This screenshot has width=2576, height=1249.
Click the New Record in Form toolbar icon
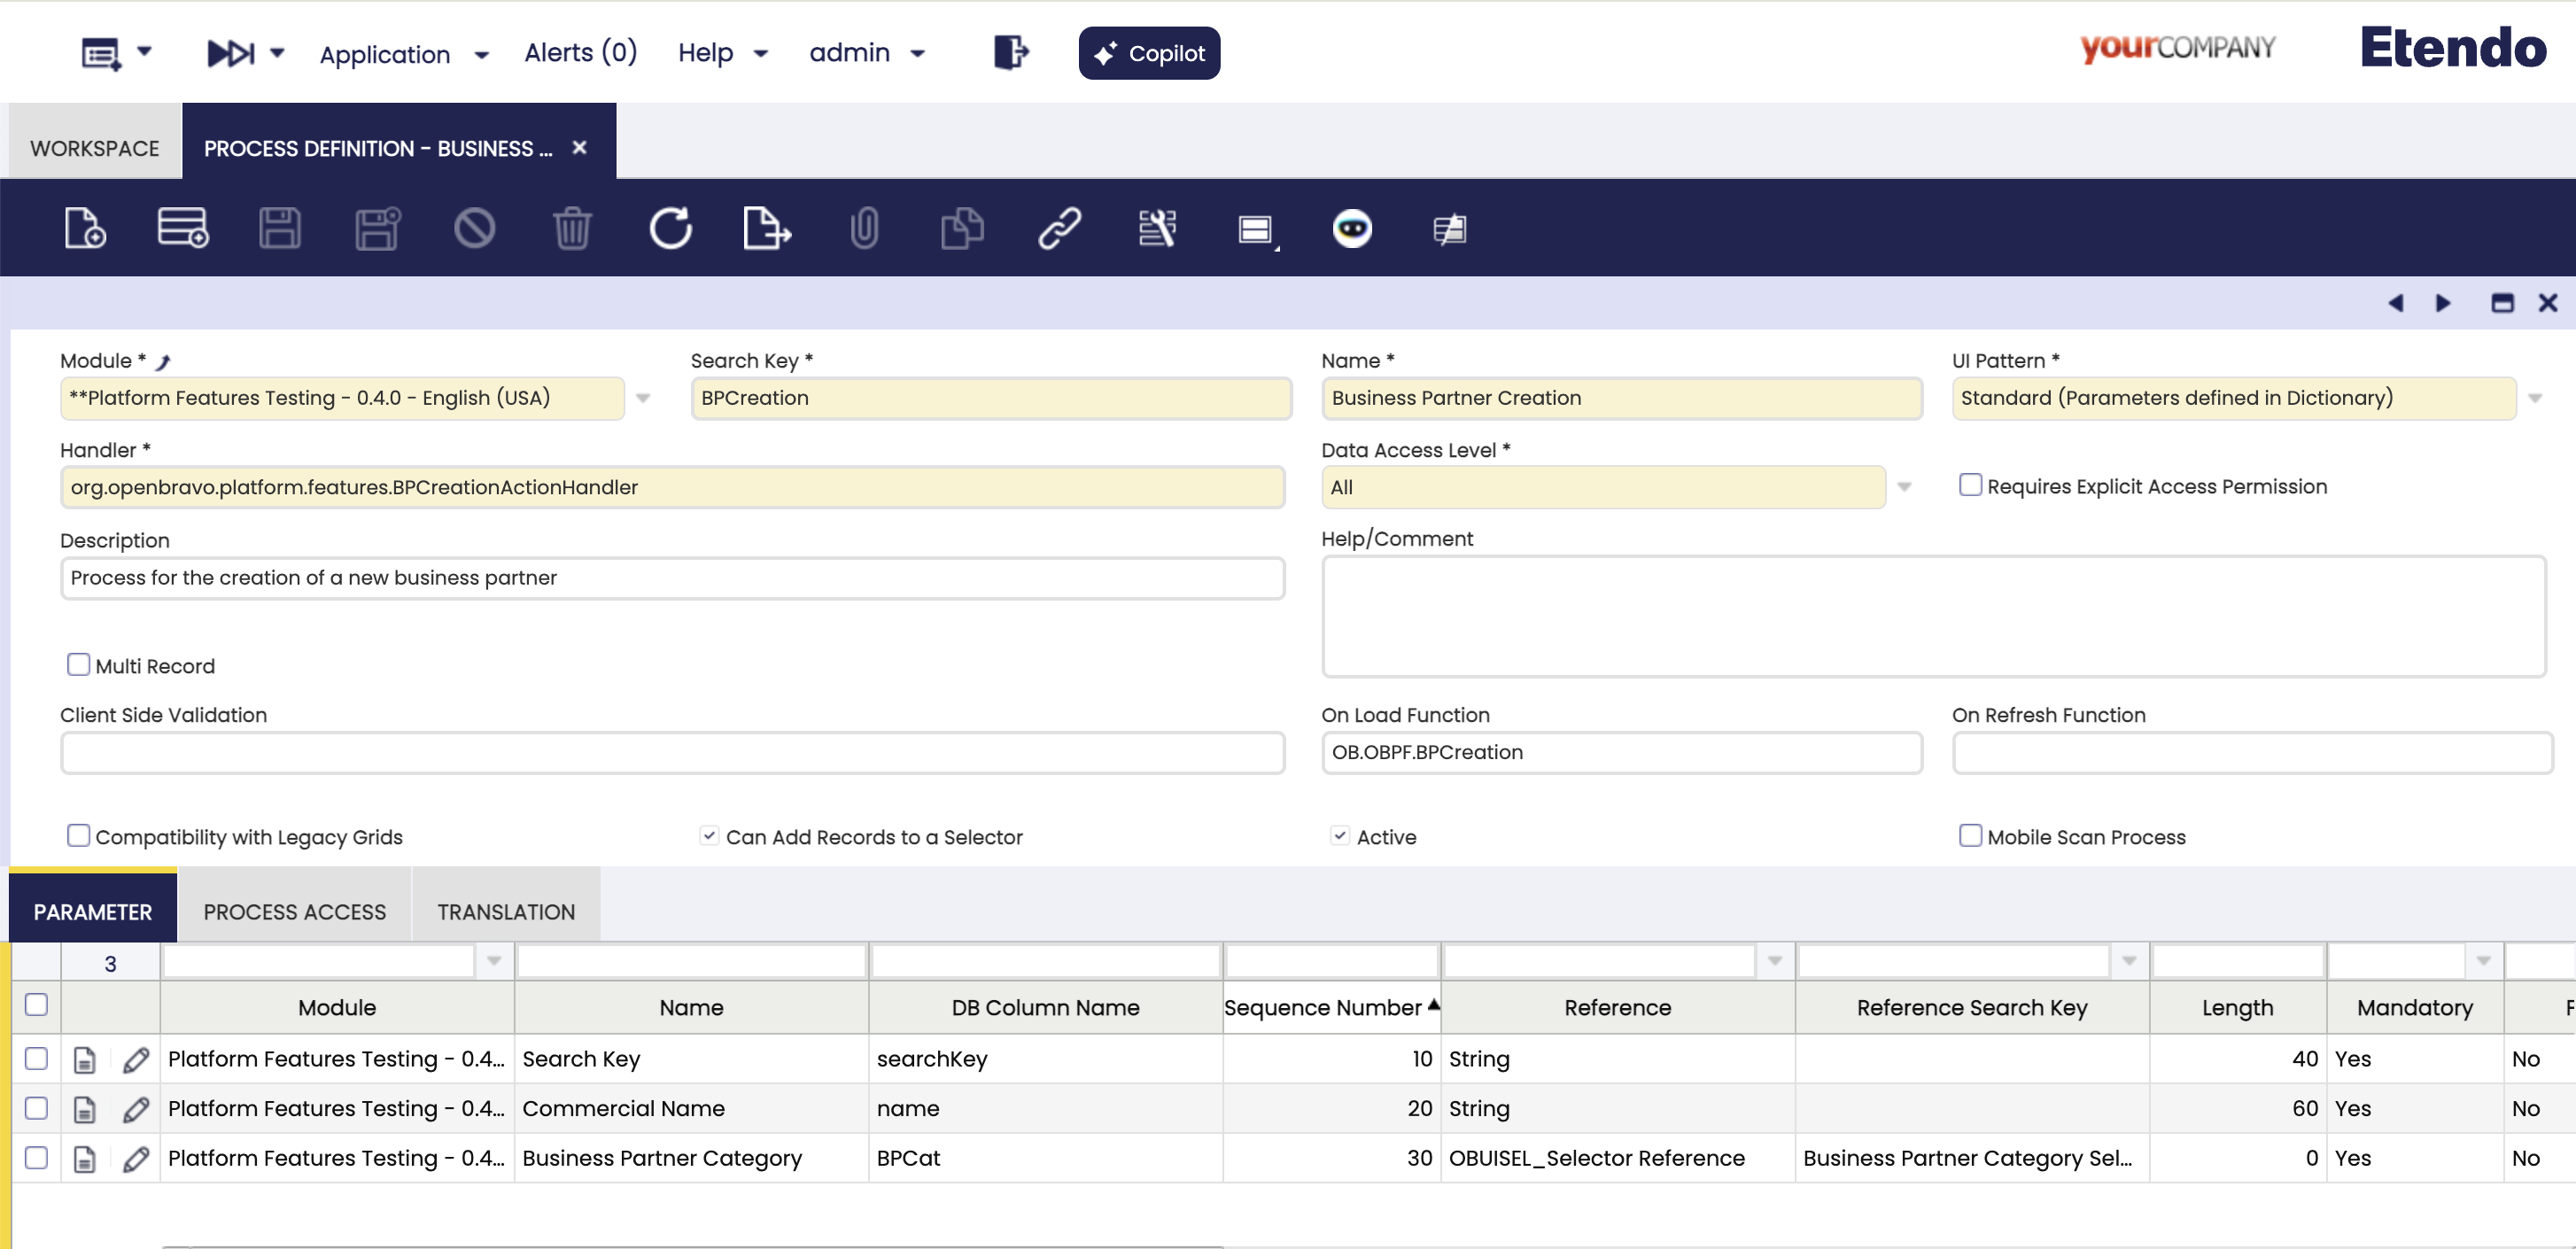pos(84,228)
